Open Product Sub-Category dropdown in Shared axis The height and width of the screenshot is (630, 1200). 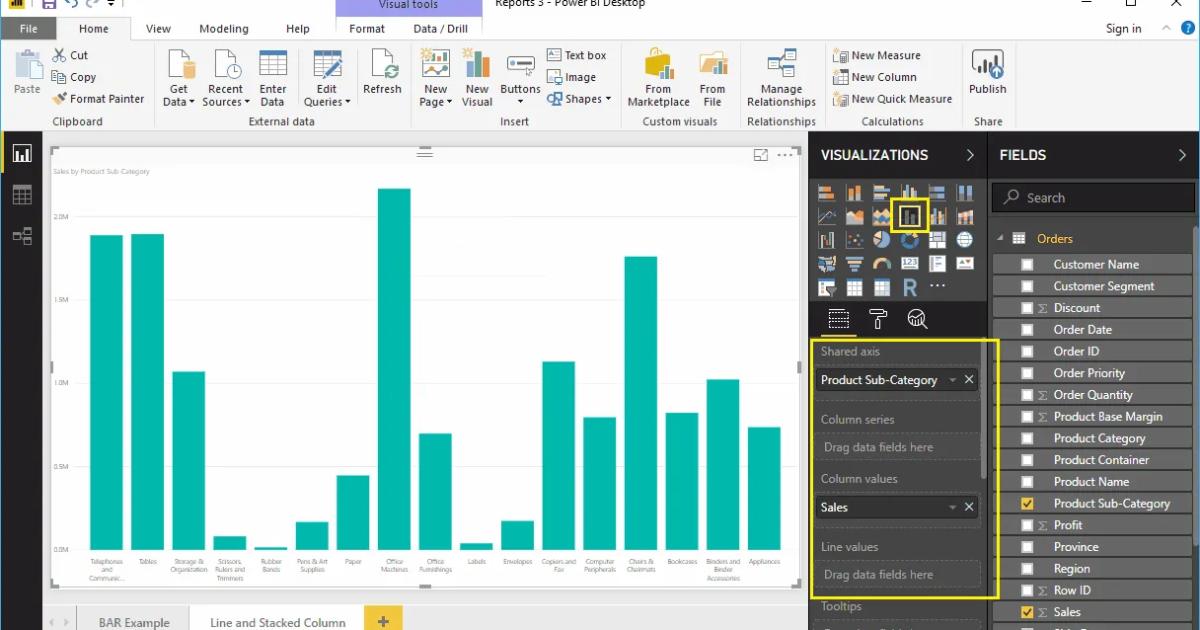pos(952,380)
